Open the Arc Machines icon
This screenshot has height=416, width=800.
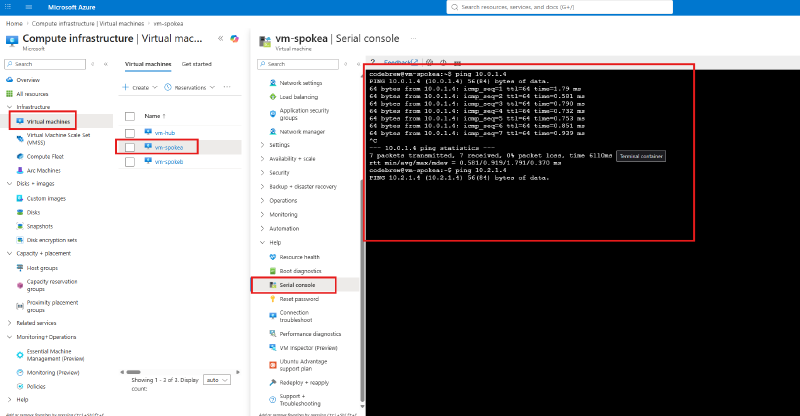click(x=20, y=170)
